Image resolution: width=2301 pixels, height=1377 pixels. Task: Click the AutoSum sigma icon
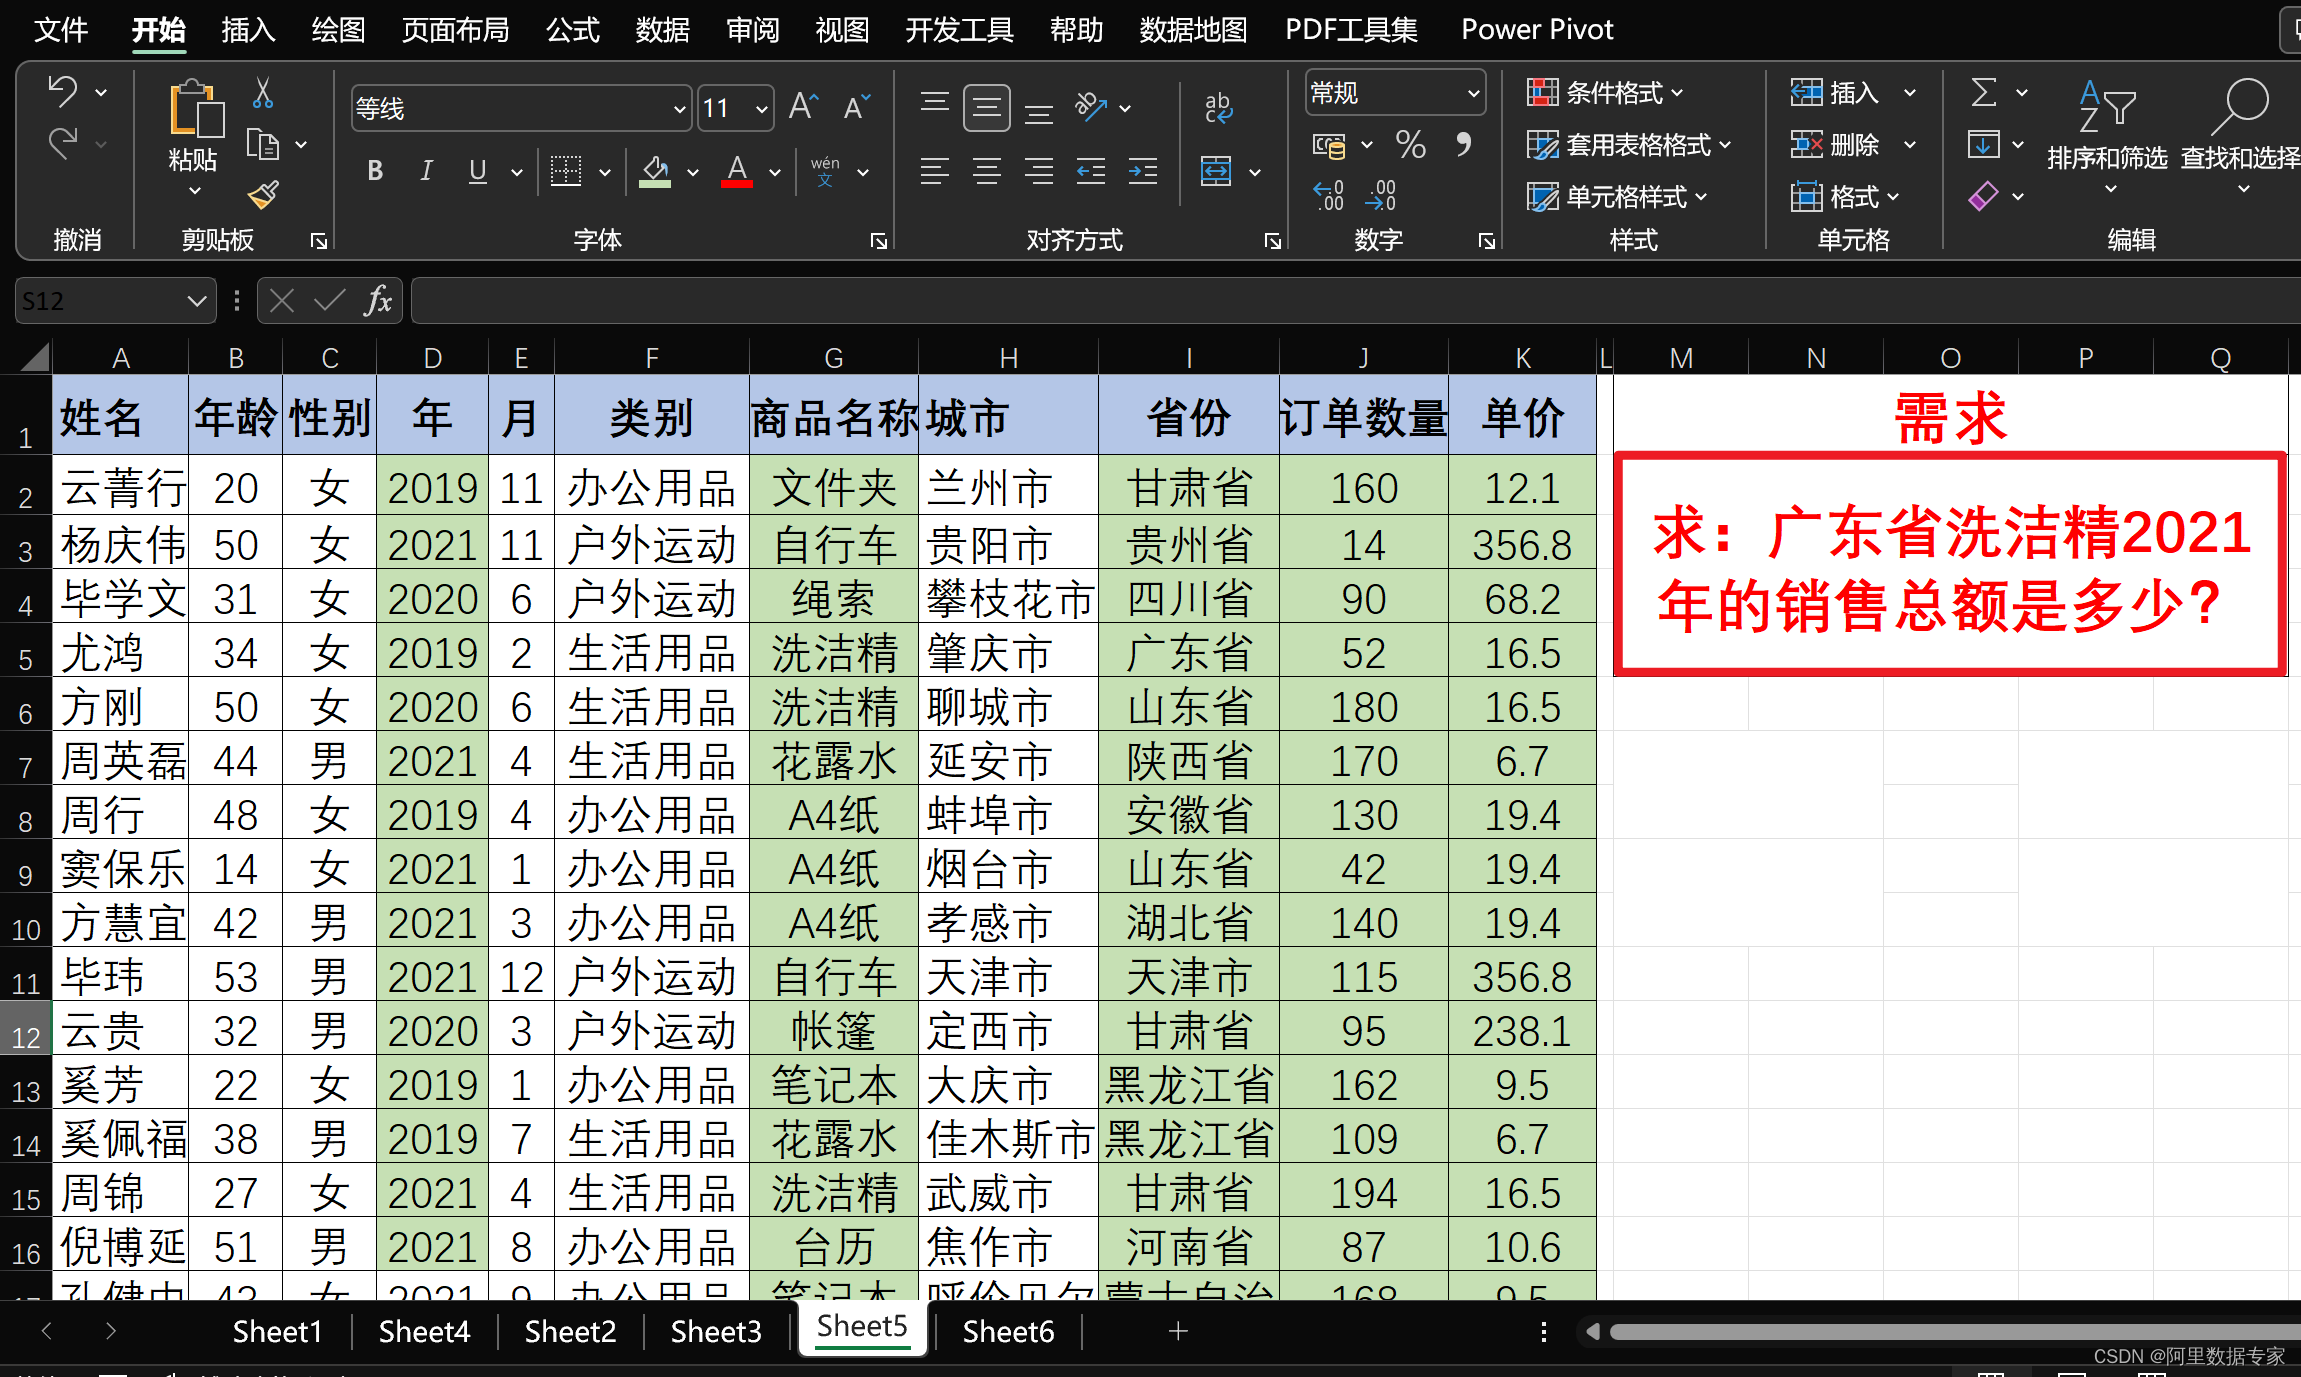point(1984,93)
